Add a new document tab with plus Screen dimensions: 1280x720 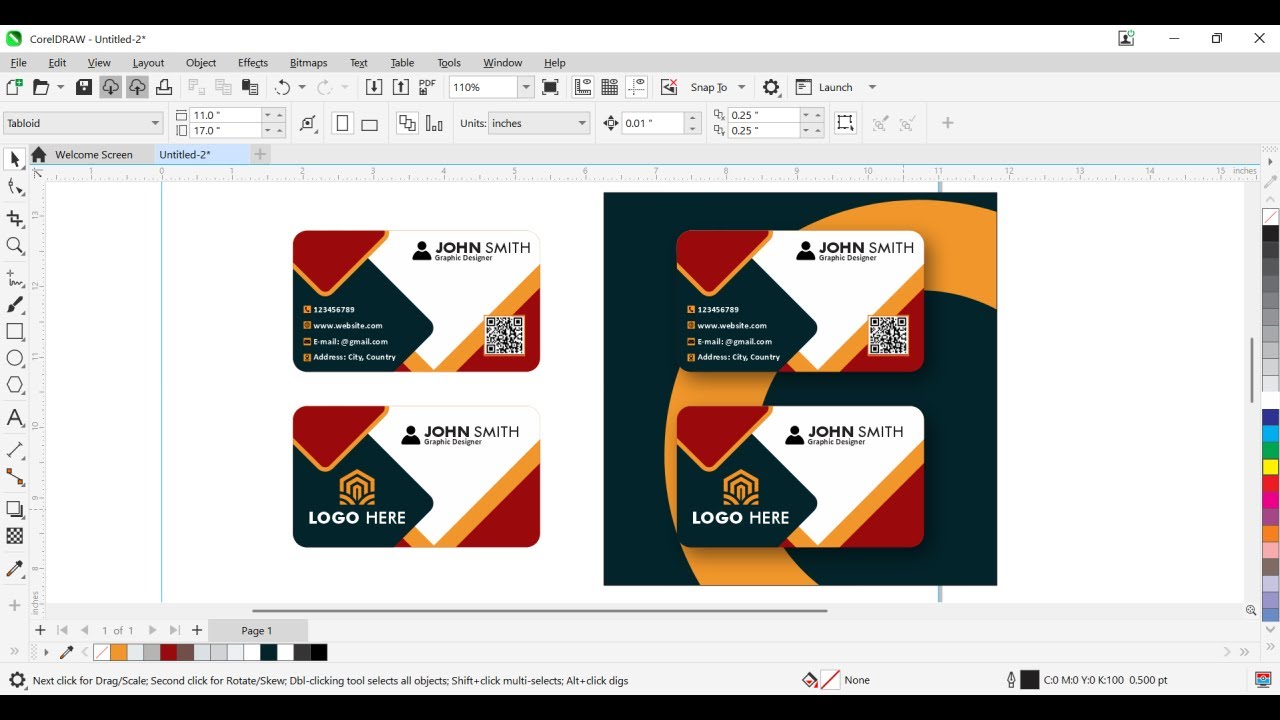click(x=260, y=154)
